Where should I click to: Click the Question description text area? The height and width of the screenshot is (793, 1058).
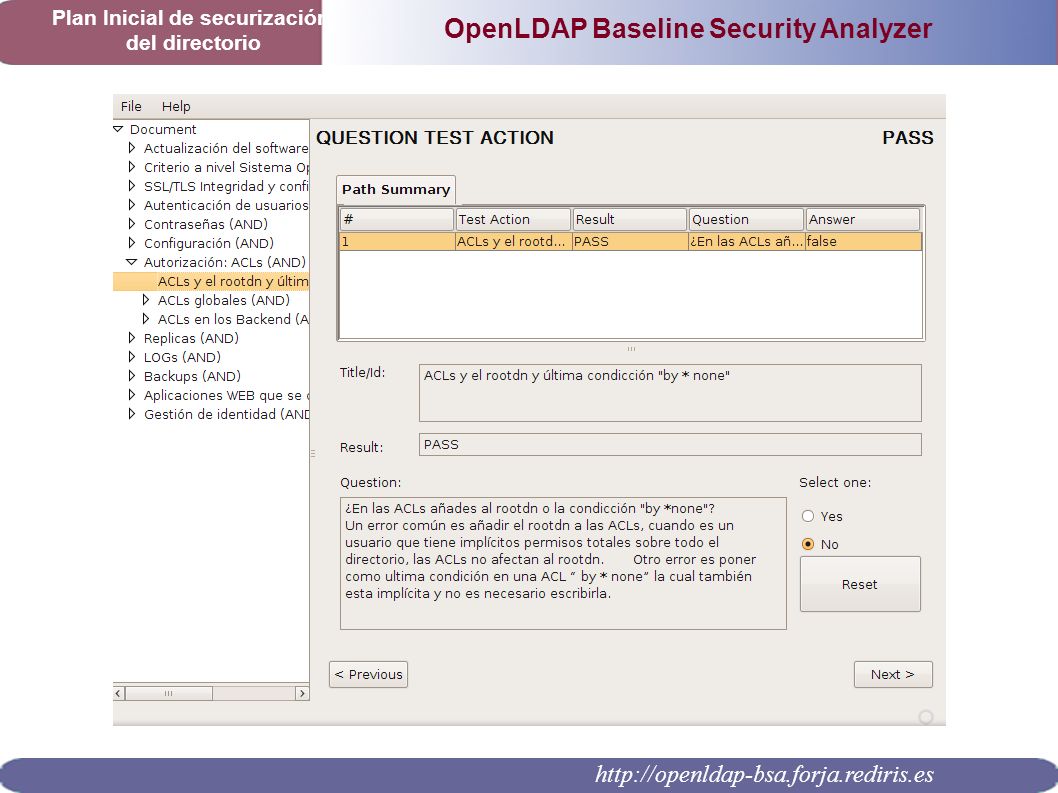563,564
